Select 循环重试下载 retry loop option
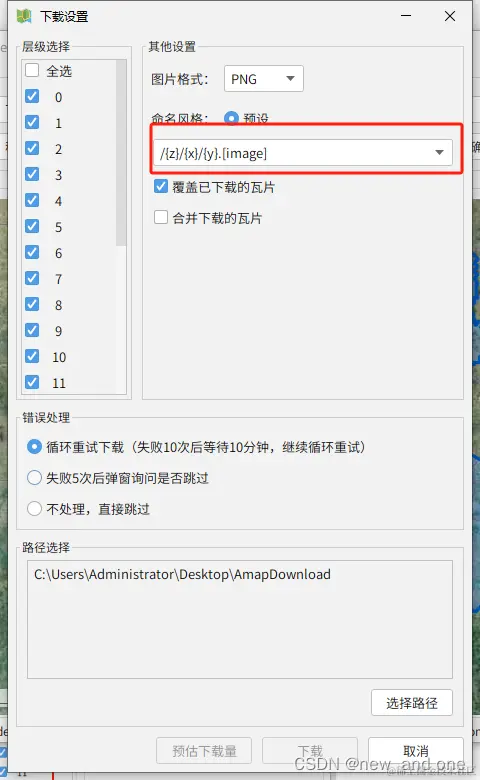This screenshot has height=780, width=480. point(34,447)
